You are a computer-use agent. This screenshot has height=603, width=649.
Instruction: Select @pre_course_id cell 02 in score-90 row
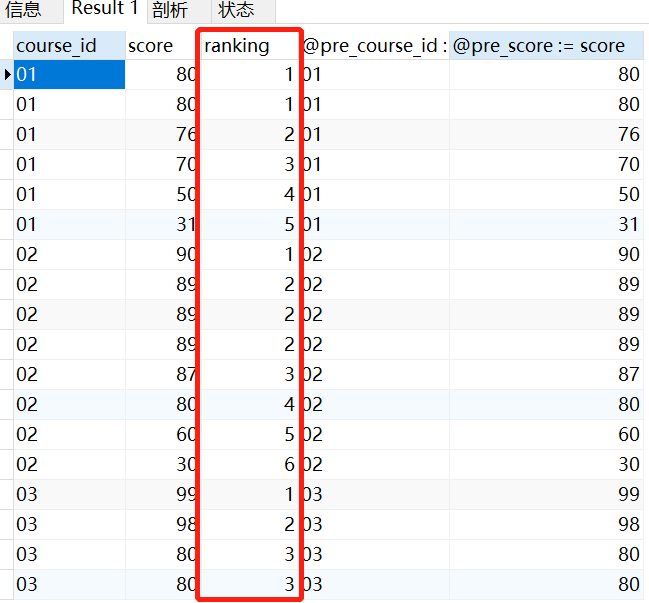(x=376, y=255)
